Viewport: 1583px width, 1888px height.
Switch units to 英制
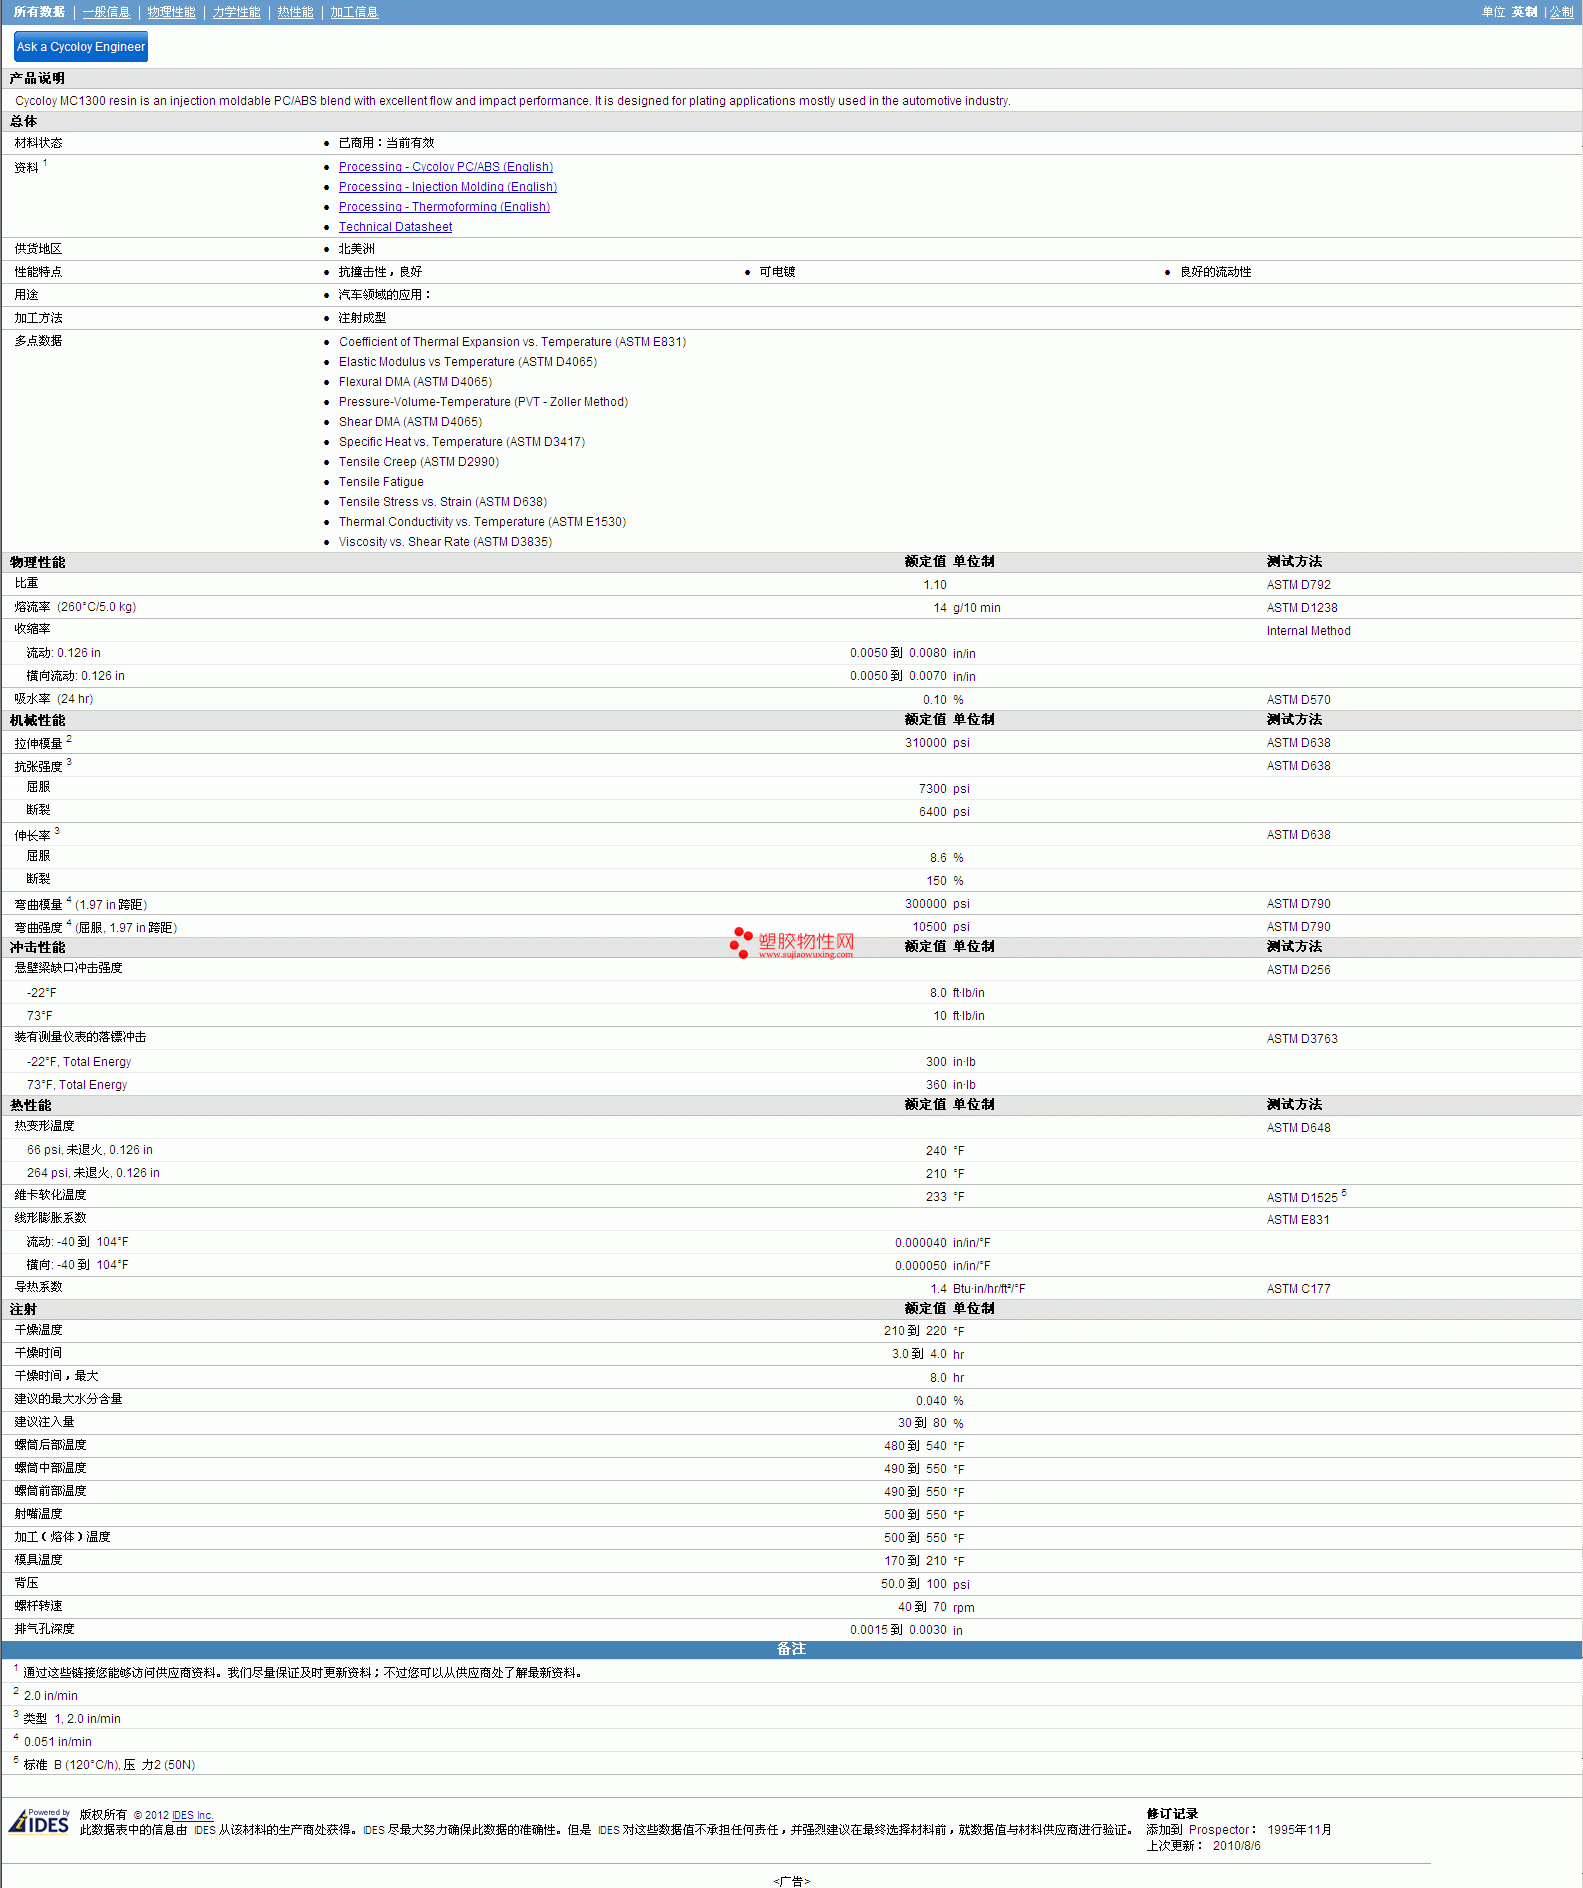[x=1525, y=12]
